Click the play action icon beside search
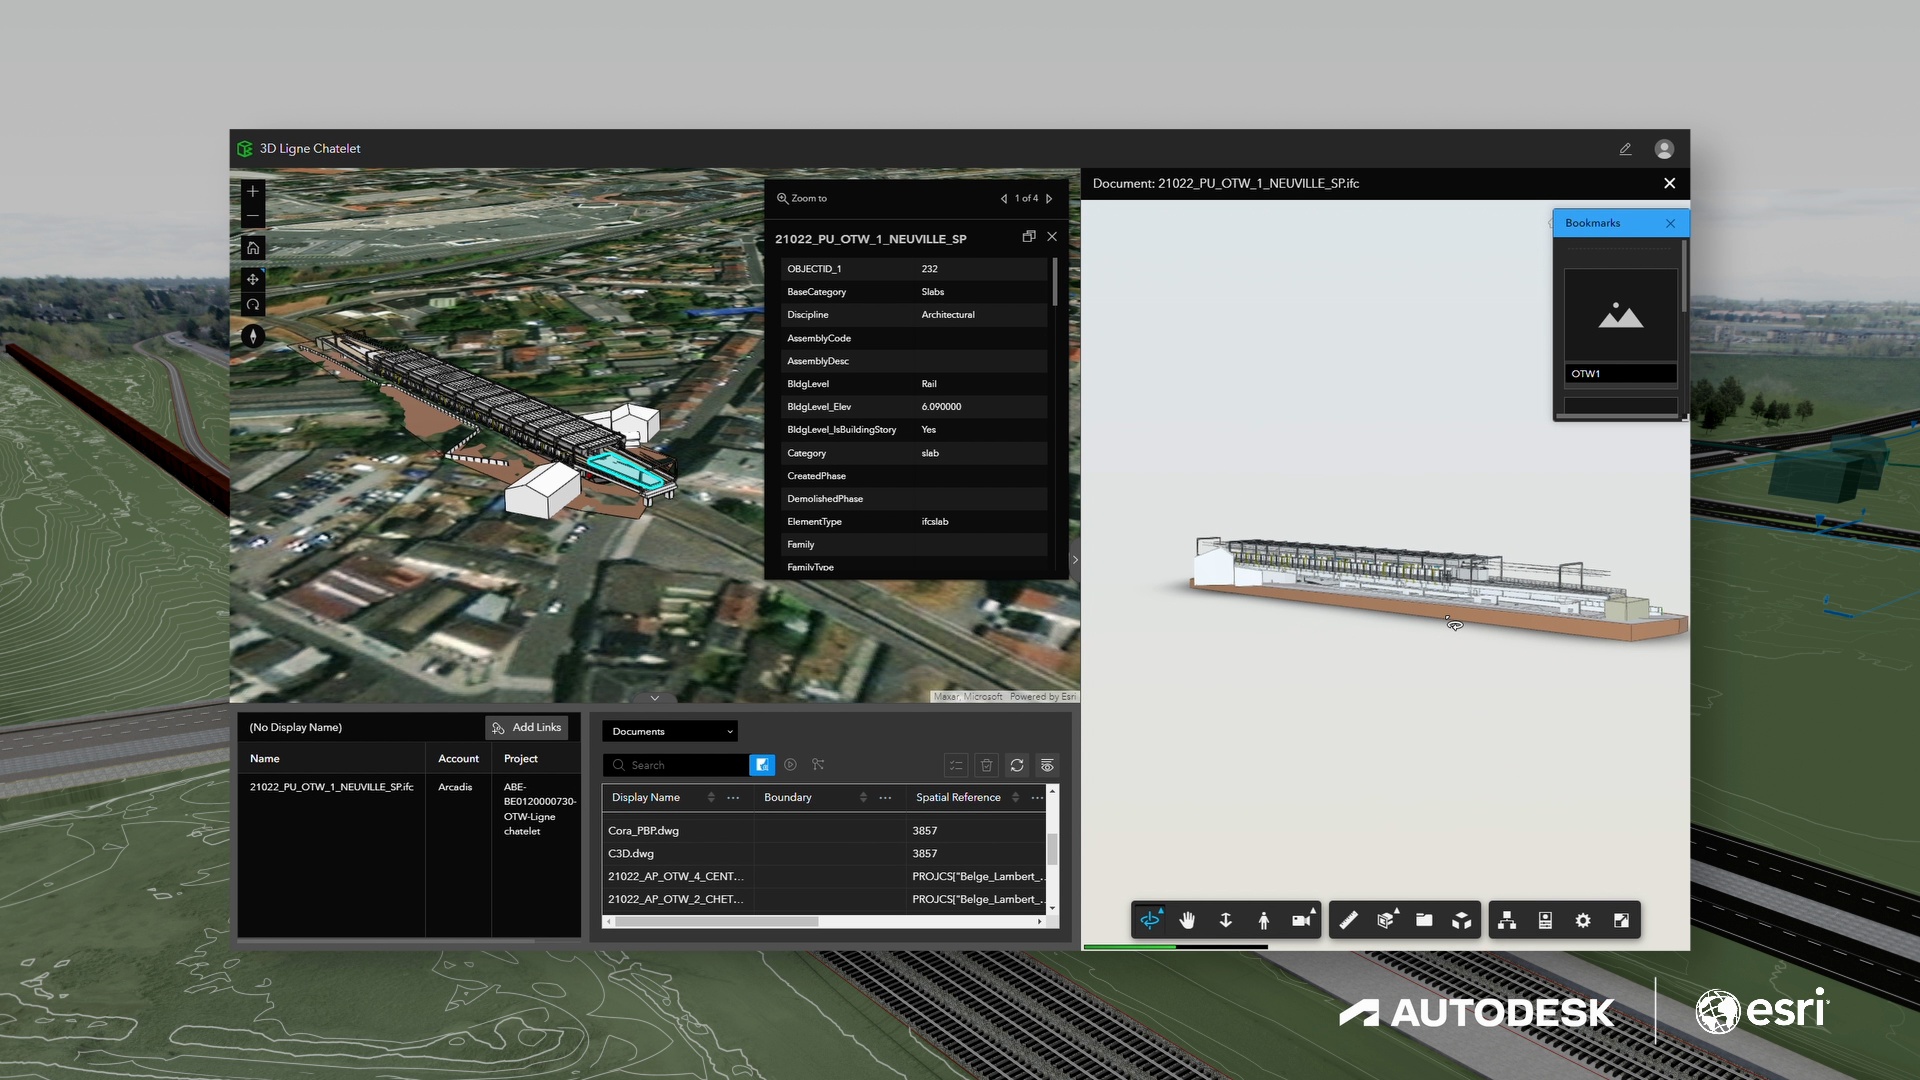1920x1080 pixels. (x=790, y=765)
